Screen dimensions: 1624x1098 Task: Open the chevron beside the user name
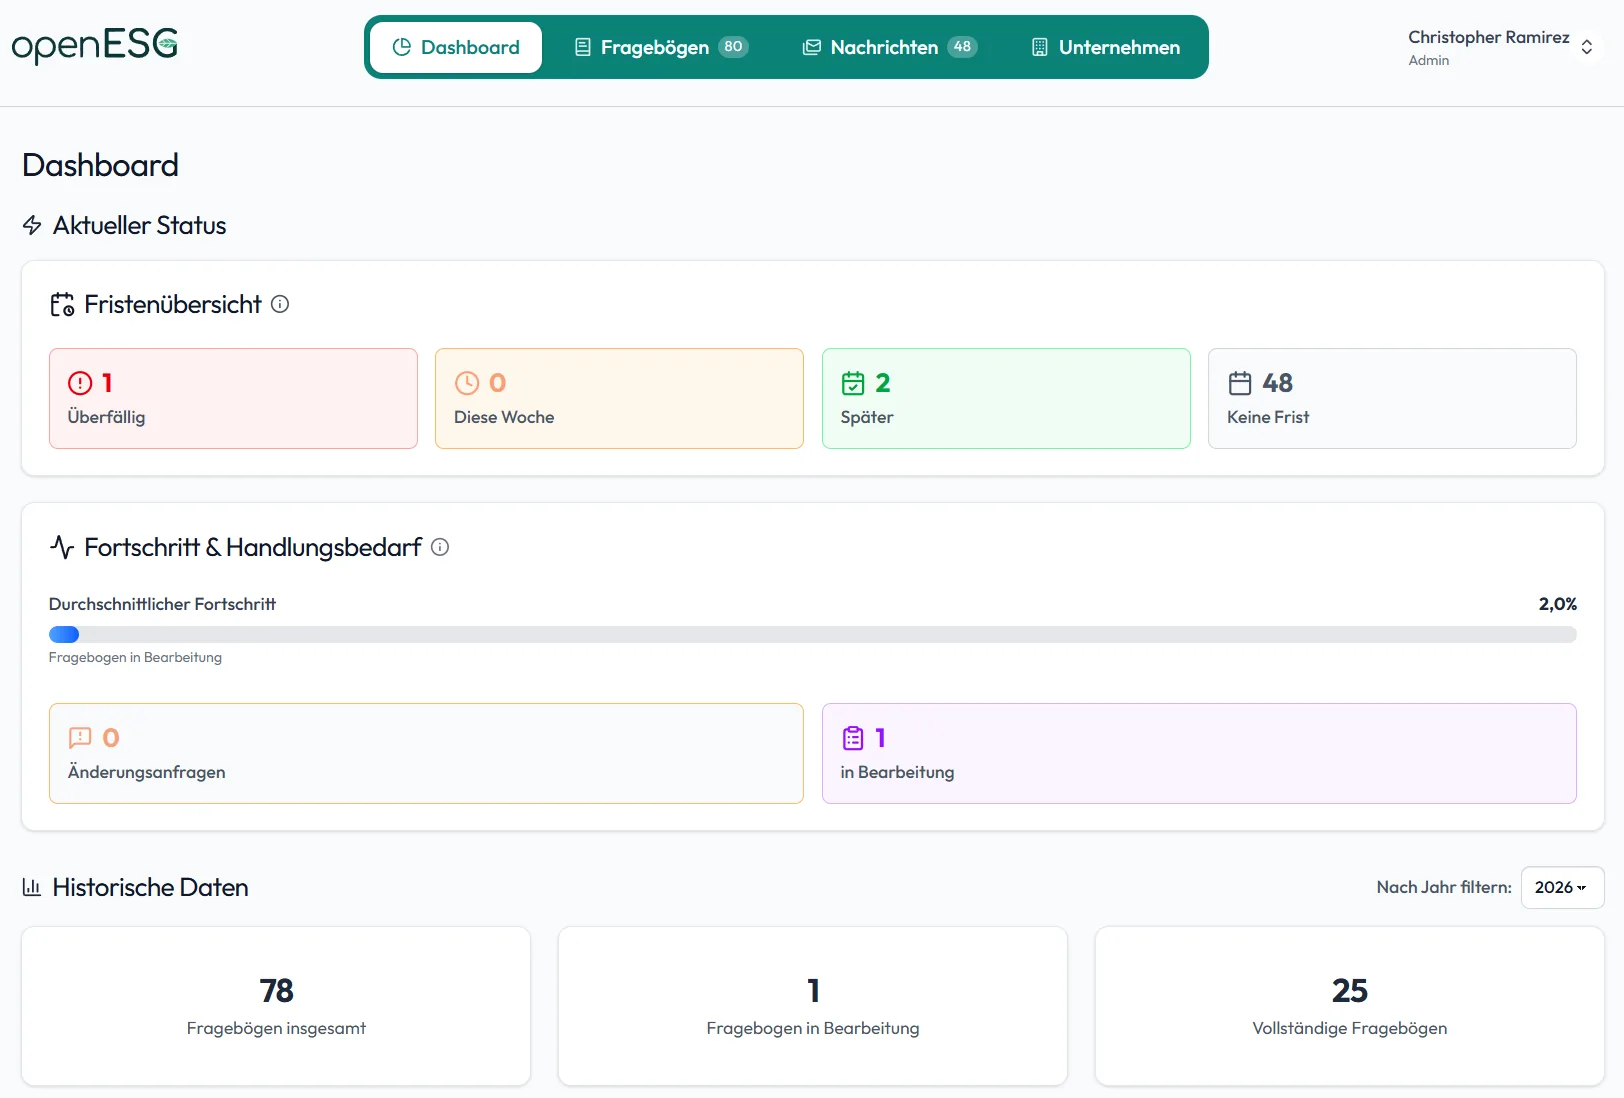(1586, 46)
